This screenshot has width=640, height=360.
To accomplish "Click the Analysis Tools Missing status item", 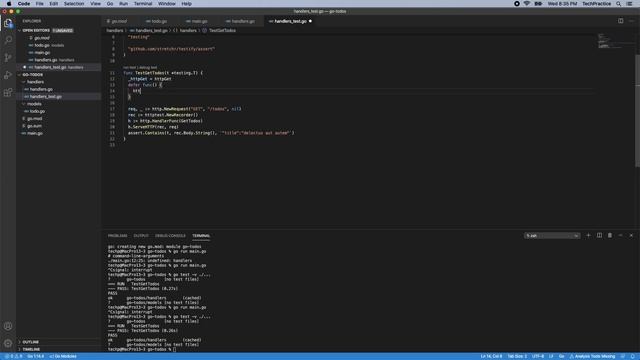I will click(592, 356).
